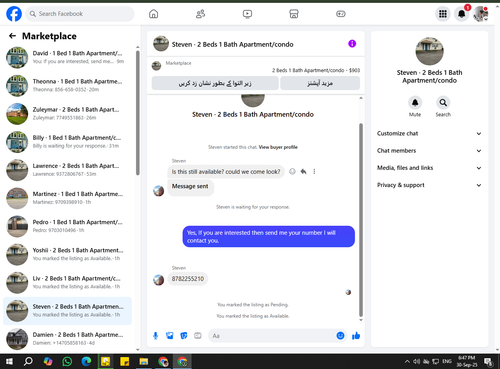Click the large listing photo in right panel
500x369 pixels.
coord(429,51)
